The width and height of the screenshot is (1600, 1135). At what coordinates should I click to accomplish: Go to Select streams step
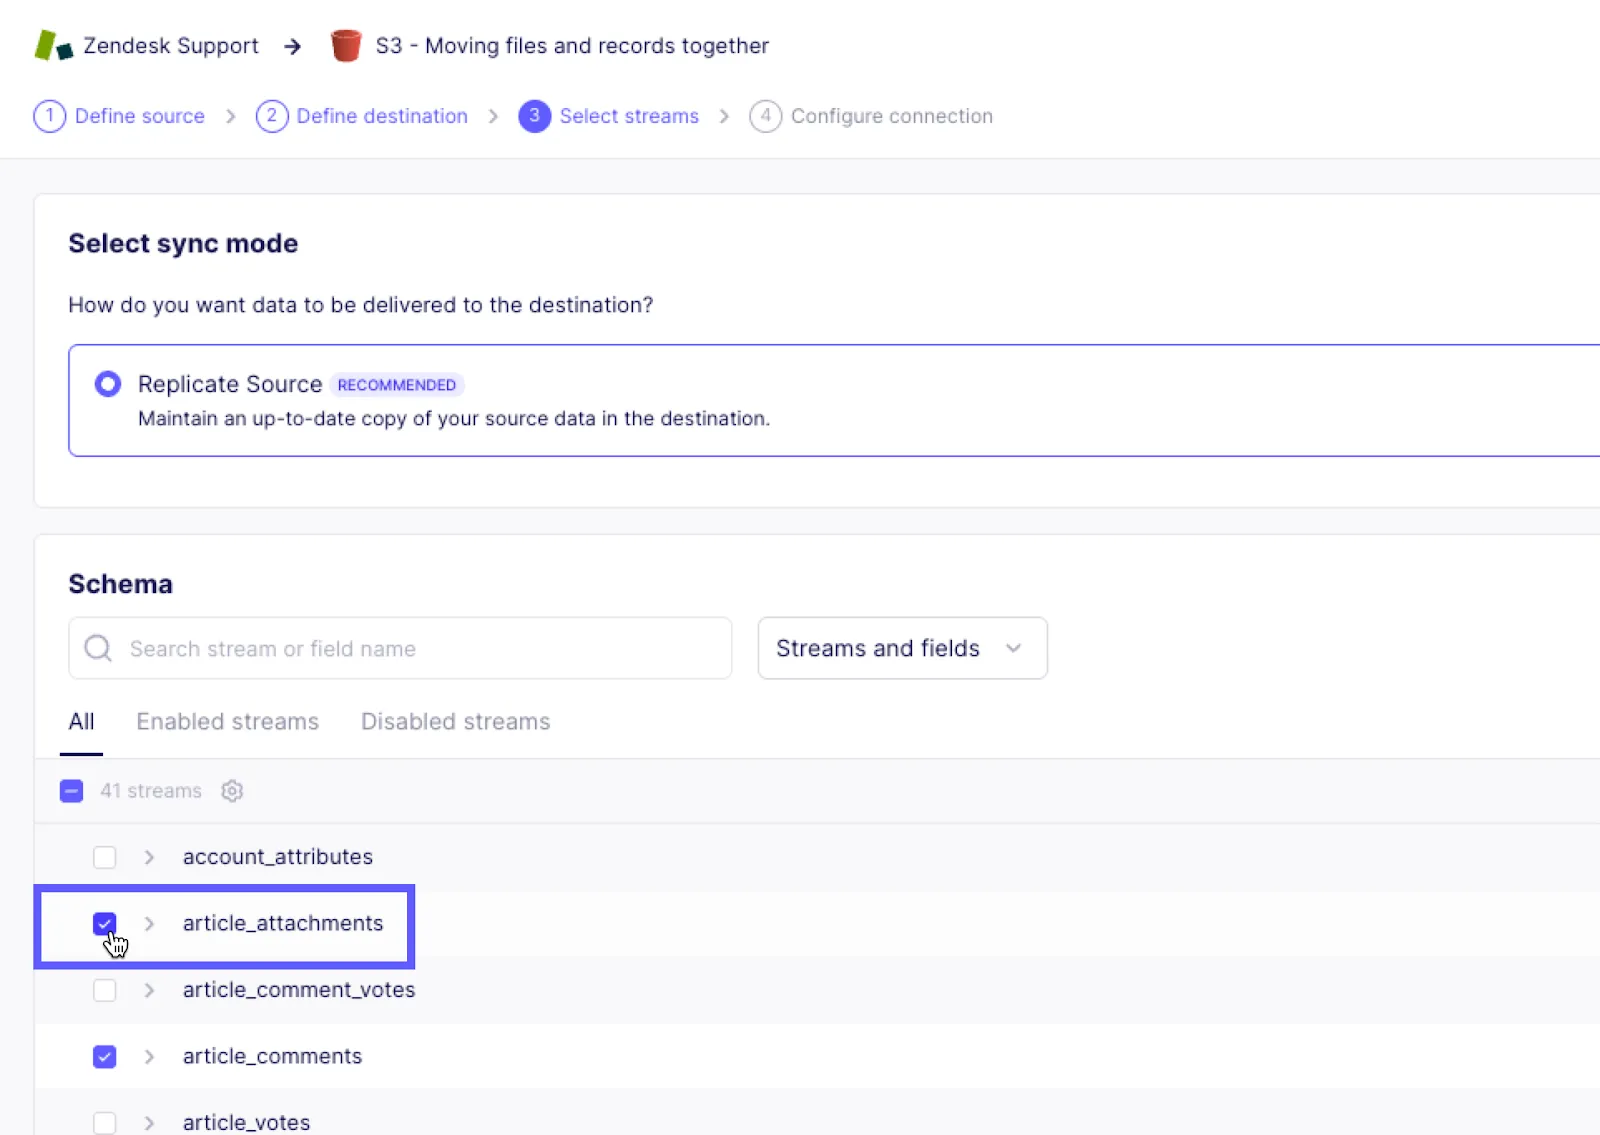click(629, 116)
